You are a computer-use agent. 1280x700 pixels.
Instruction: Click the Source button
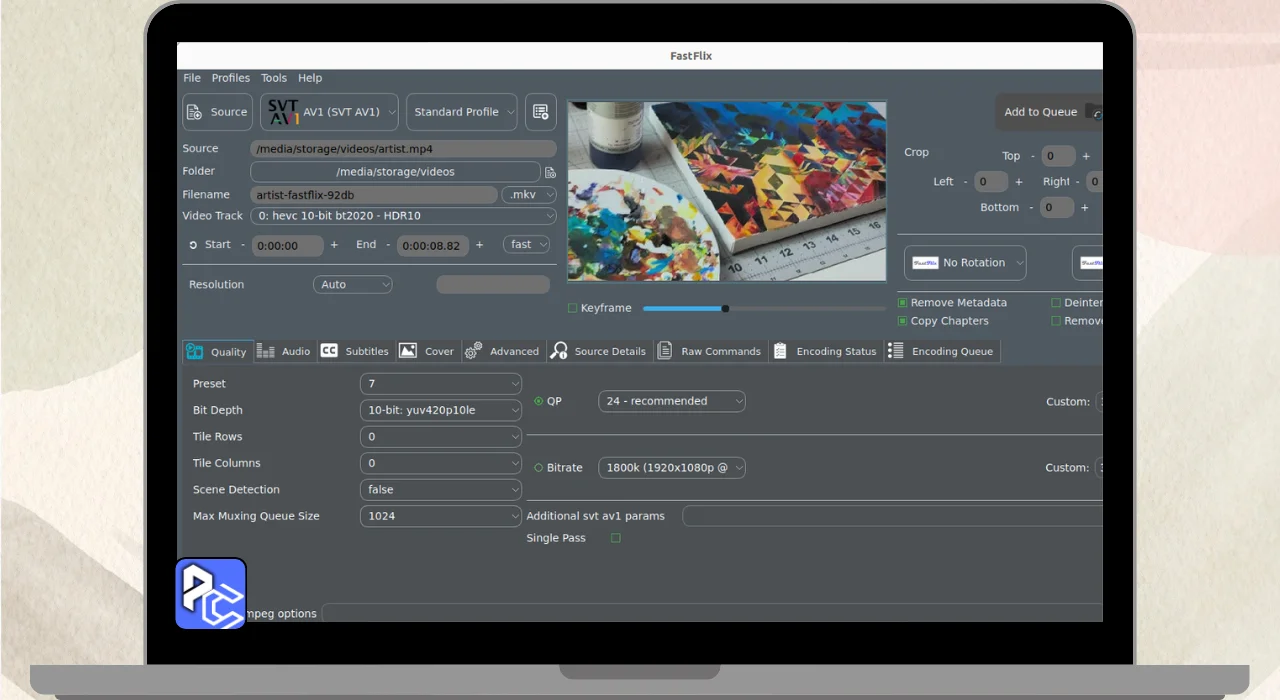(x=217, y=112)
